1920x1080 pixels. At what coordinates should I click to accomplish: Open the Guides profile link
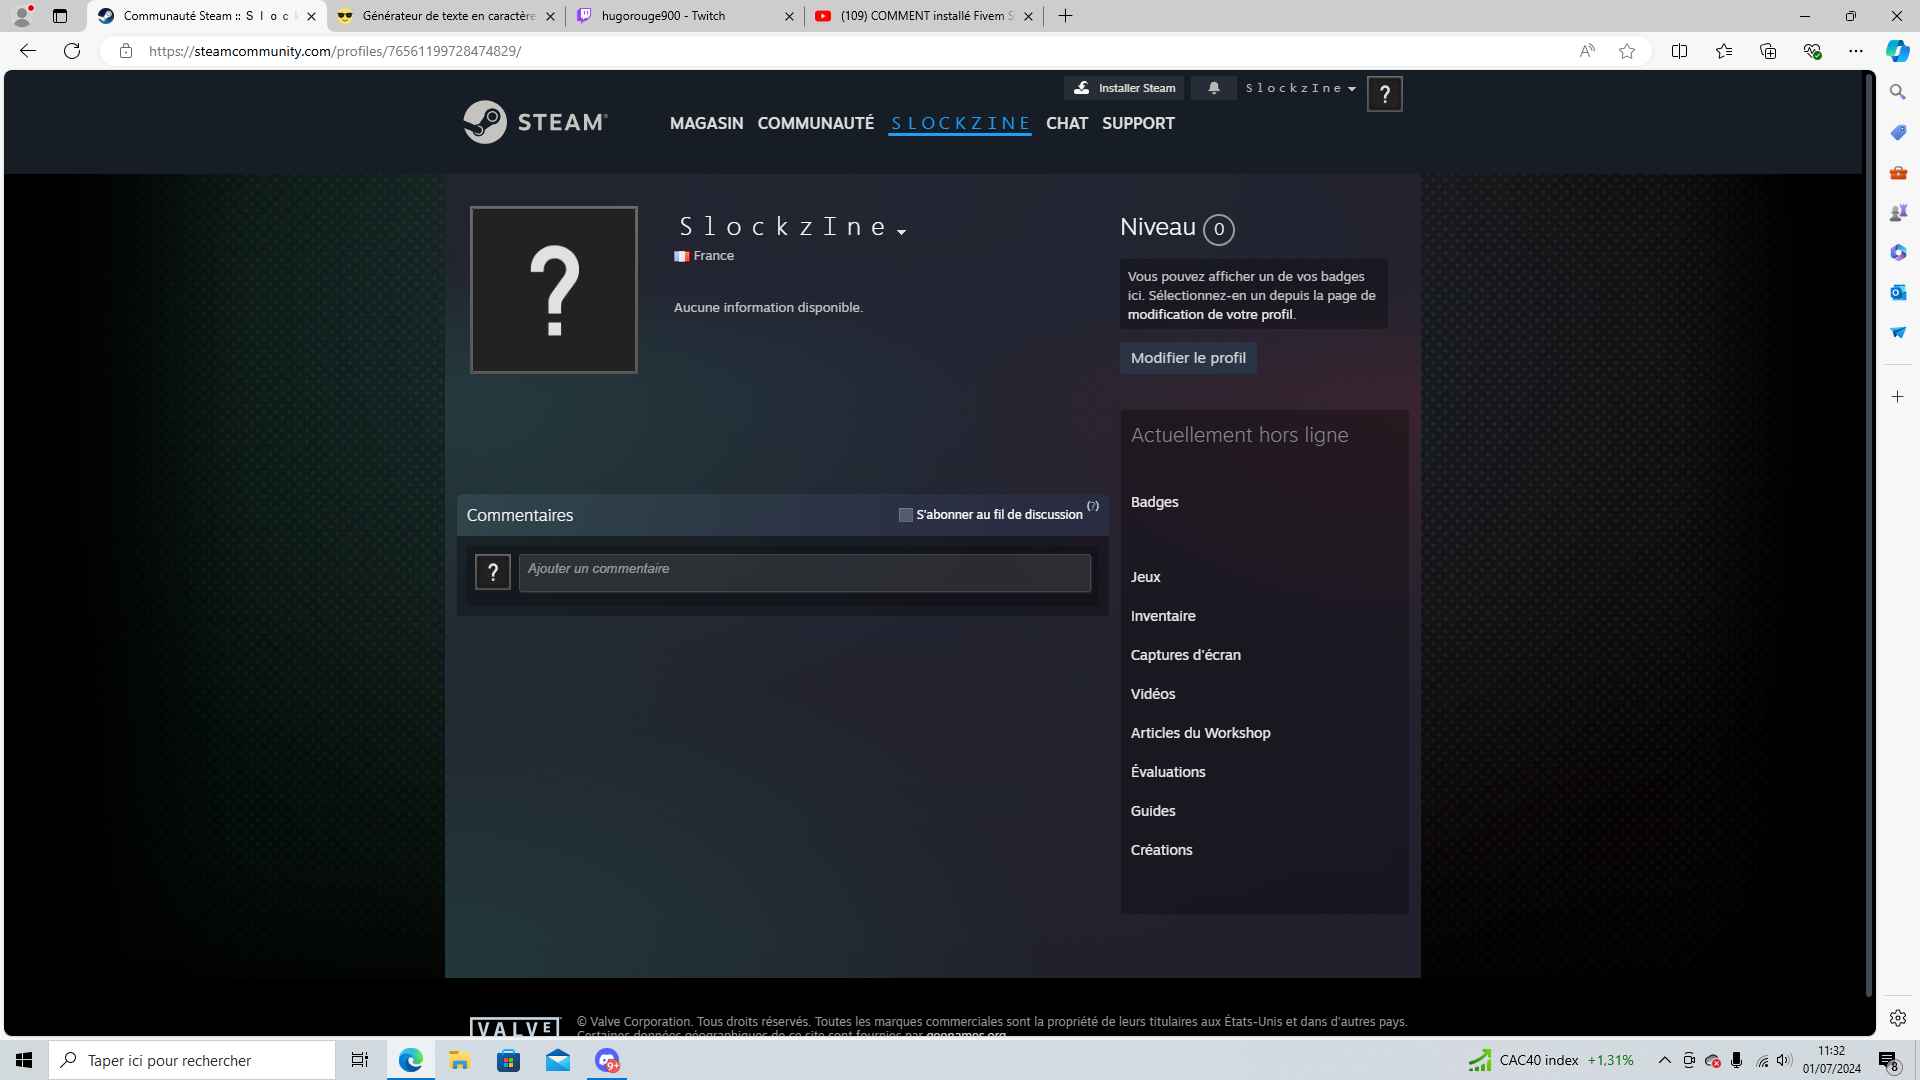click(x=1153, y=811)
